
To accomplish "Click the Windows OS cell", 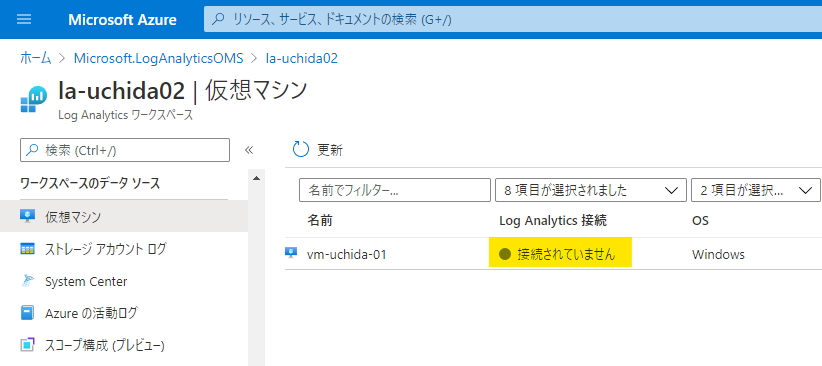I will coord(718,254).
